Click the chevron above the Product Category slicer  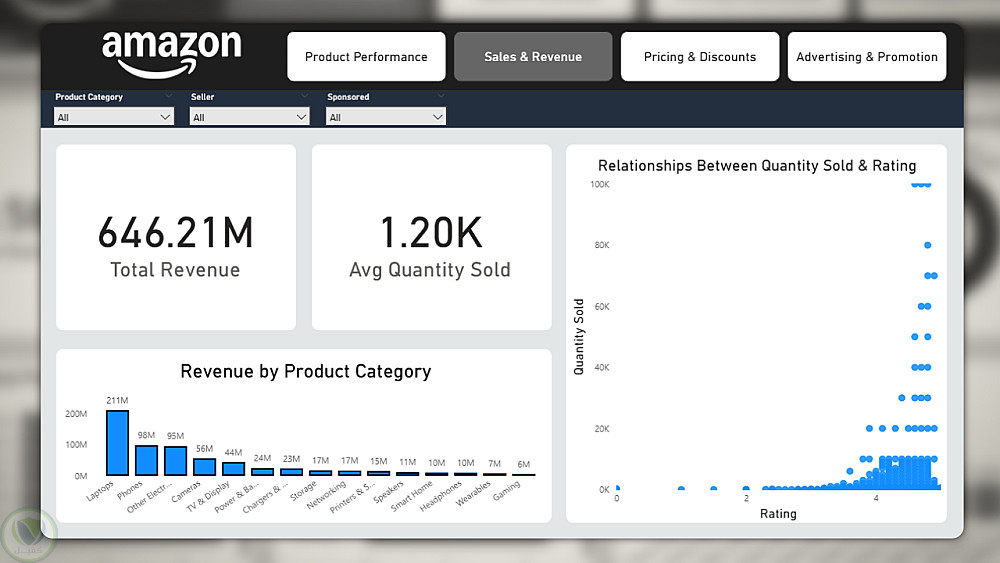click(x=168, y=96)
